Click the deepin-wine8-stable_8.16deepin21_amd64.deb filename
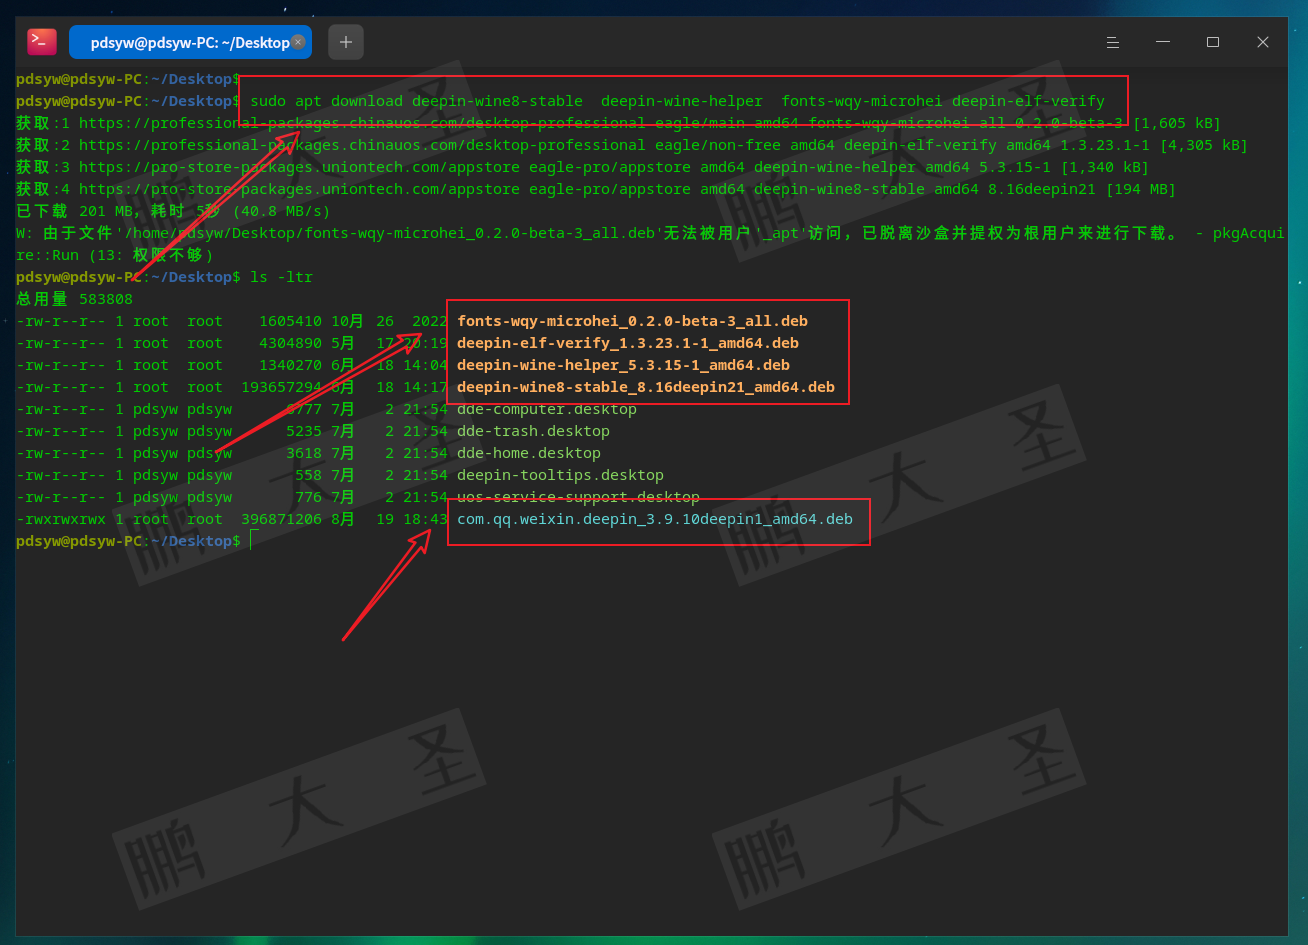 pyautogui.click(x=645, y=387)
